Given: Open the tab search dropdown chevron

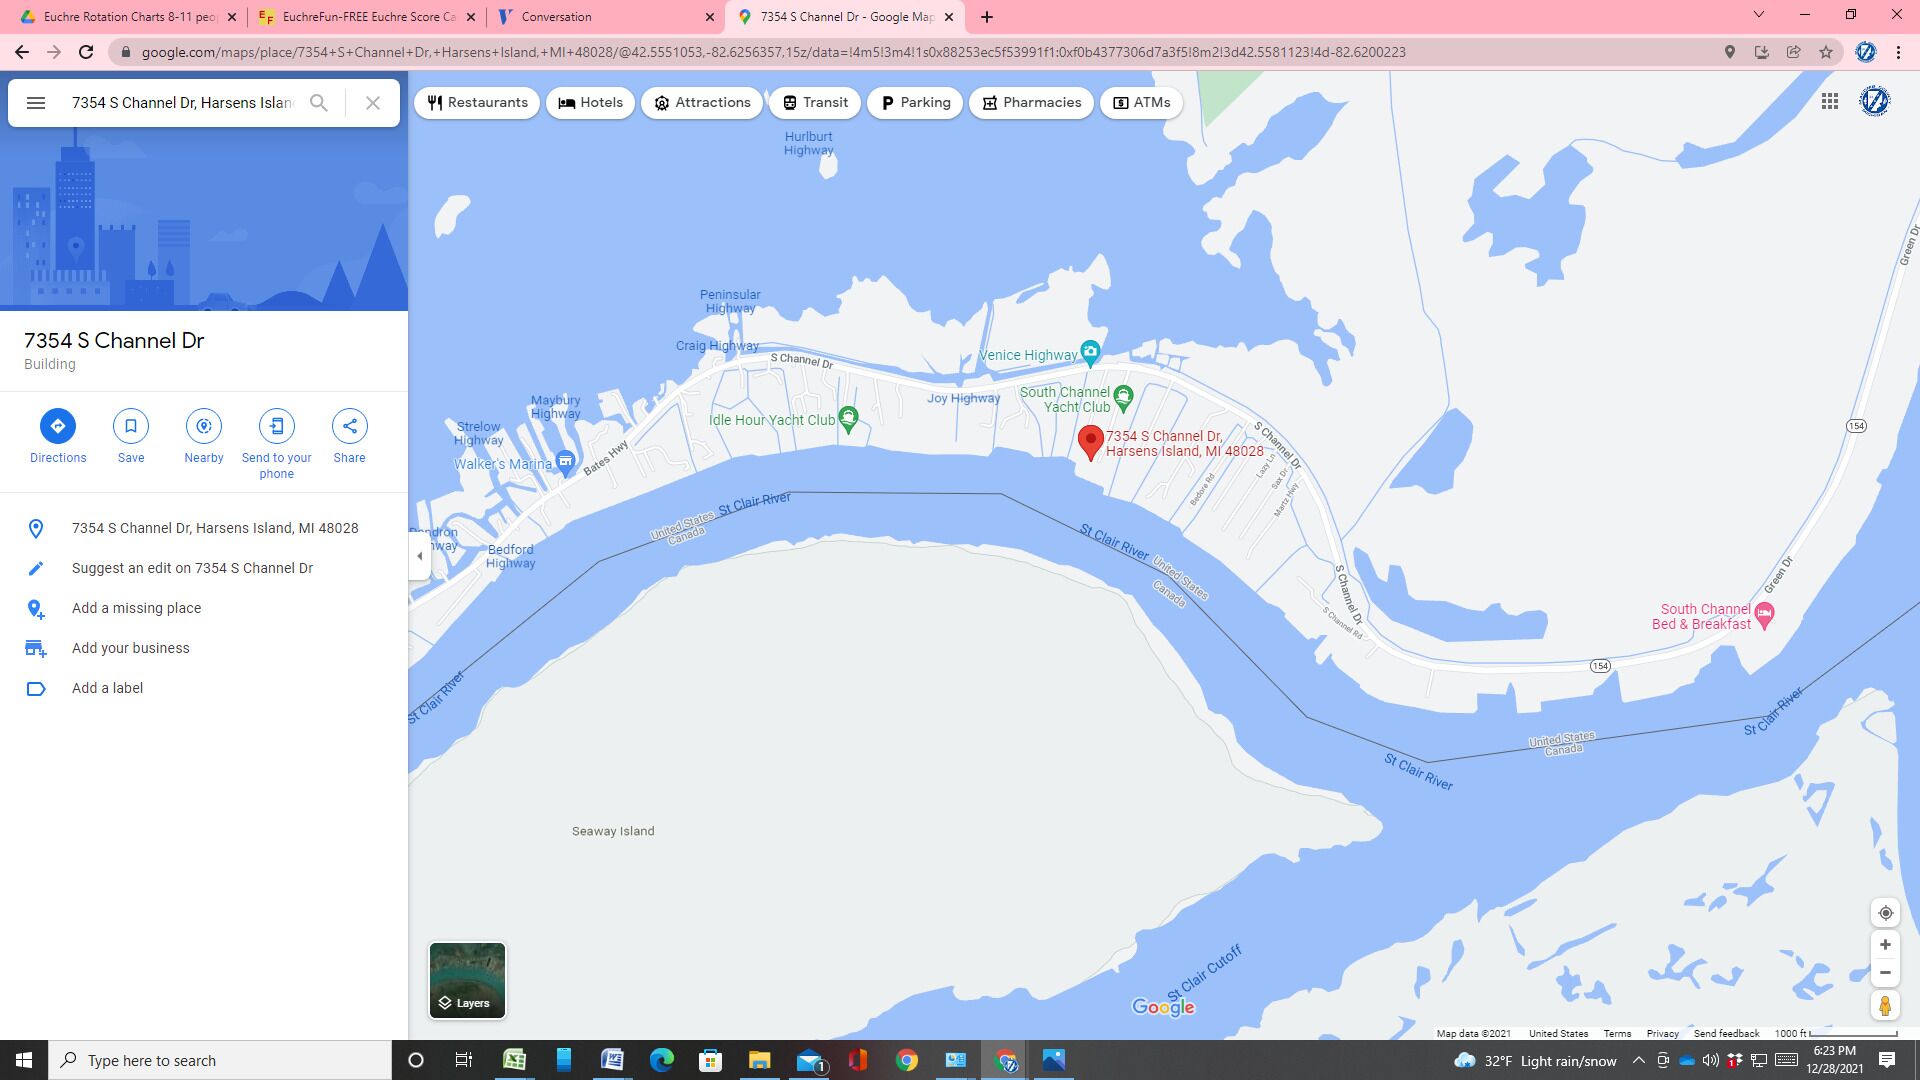Looking at the screenshot, I should pyautogui.click(x=1758, y=15).
